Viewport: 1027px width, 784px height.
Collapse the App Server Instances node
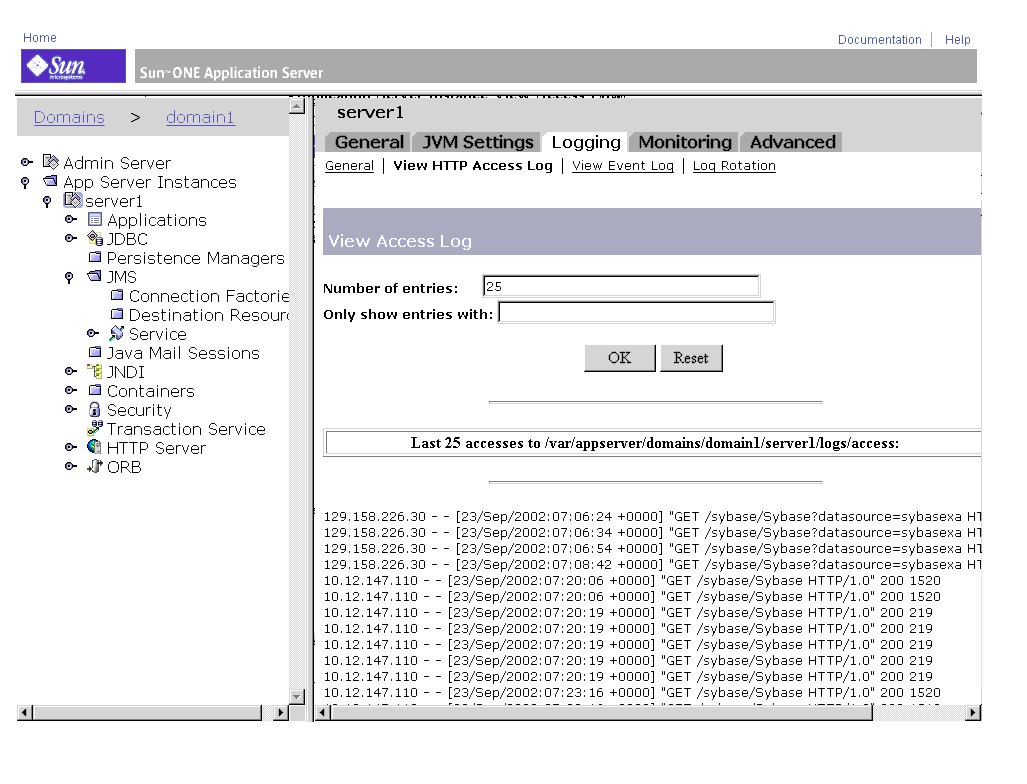click(x=24, y=182)
